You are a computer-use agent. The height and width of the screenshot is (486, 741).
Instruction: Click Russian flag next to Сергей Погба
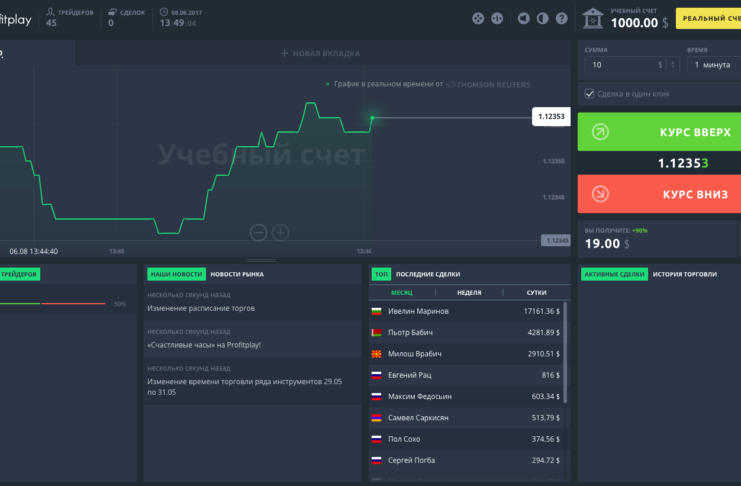click(x=377, y=460)
